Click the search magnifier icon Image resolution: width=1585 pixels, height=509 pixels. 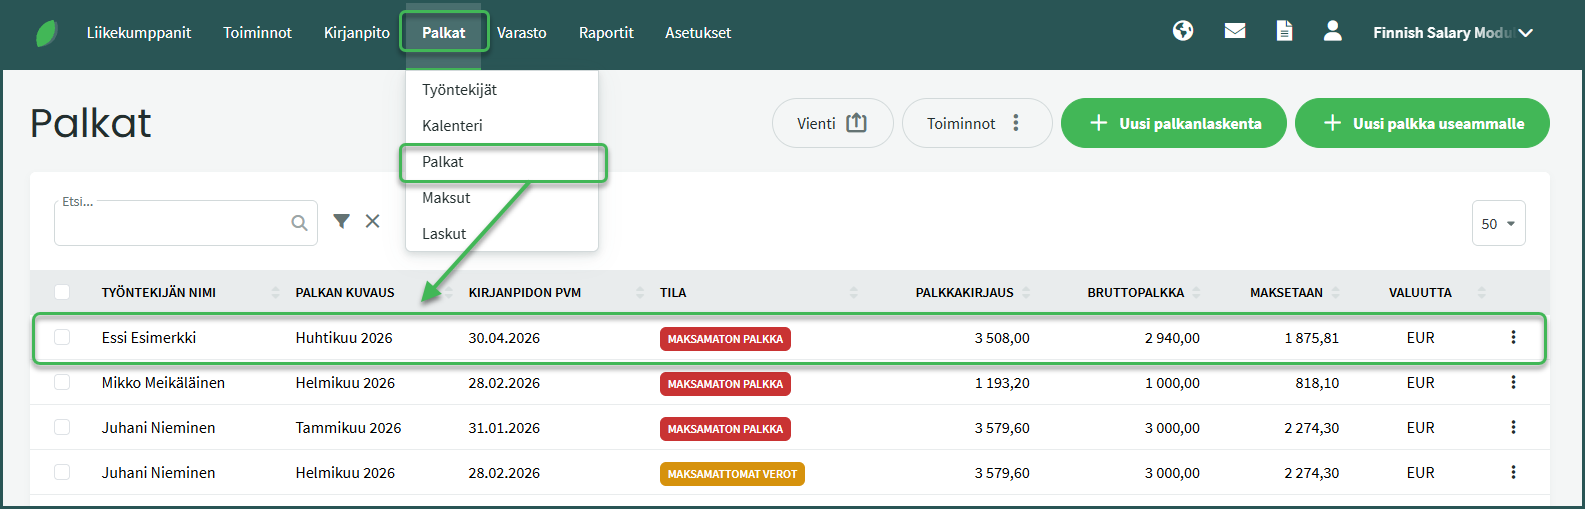(x=299, y=223)
